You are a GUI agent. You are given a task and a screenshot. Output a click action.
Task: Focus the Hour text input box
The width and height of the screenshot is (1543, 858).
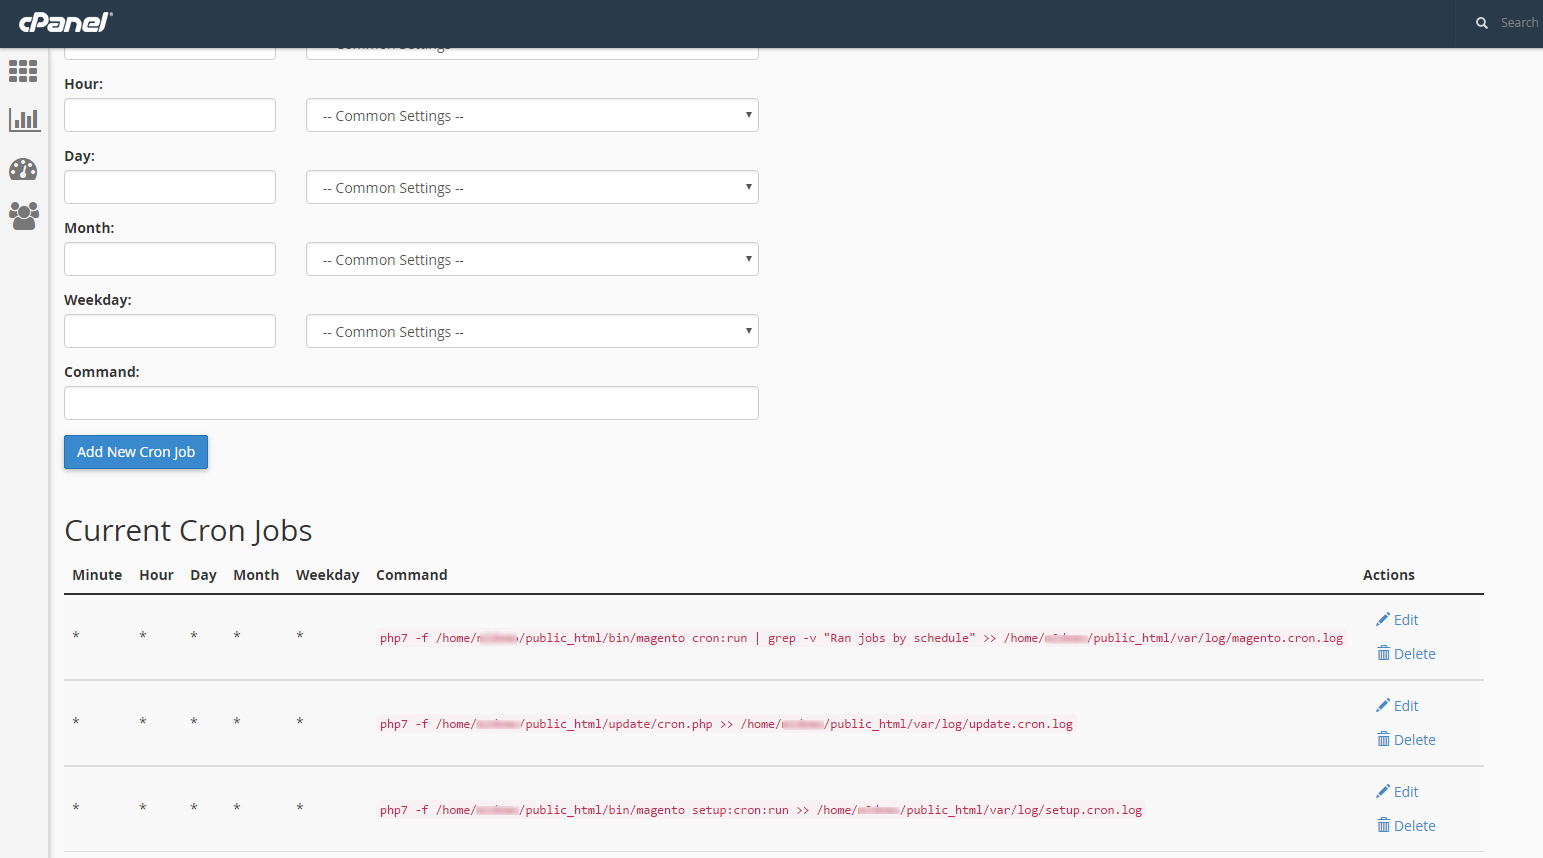(169, 115)
